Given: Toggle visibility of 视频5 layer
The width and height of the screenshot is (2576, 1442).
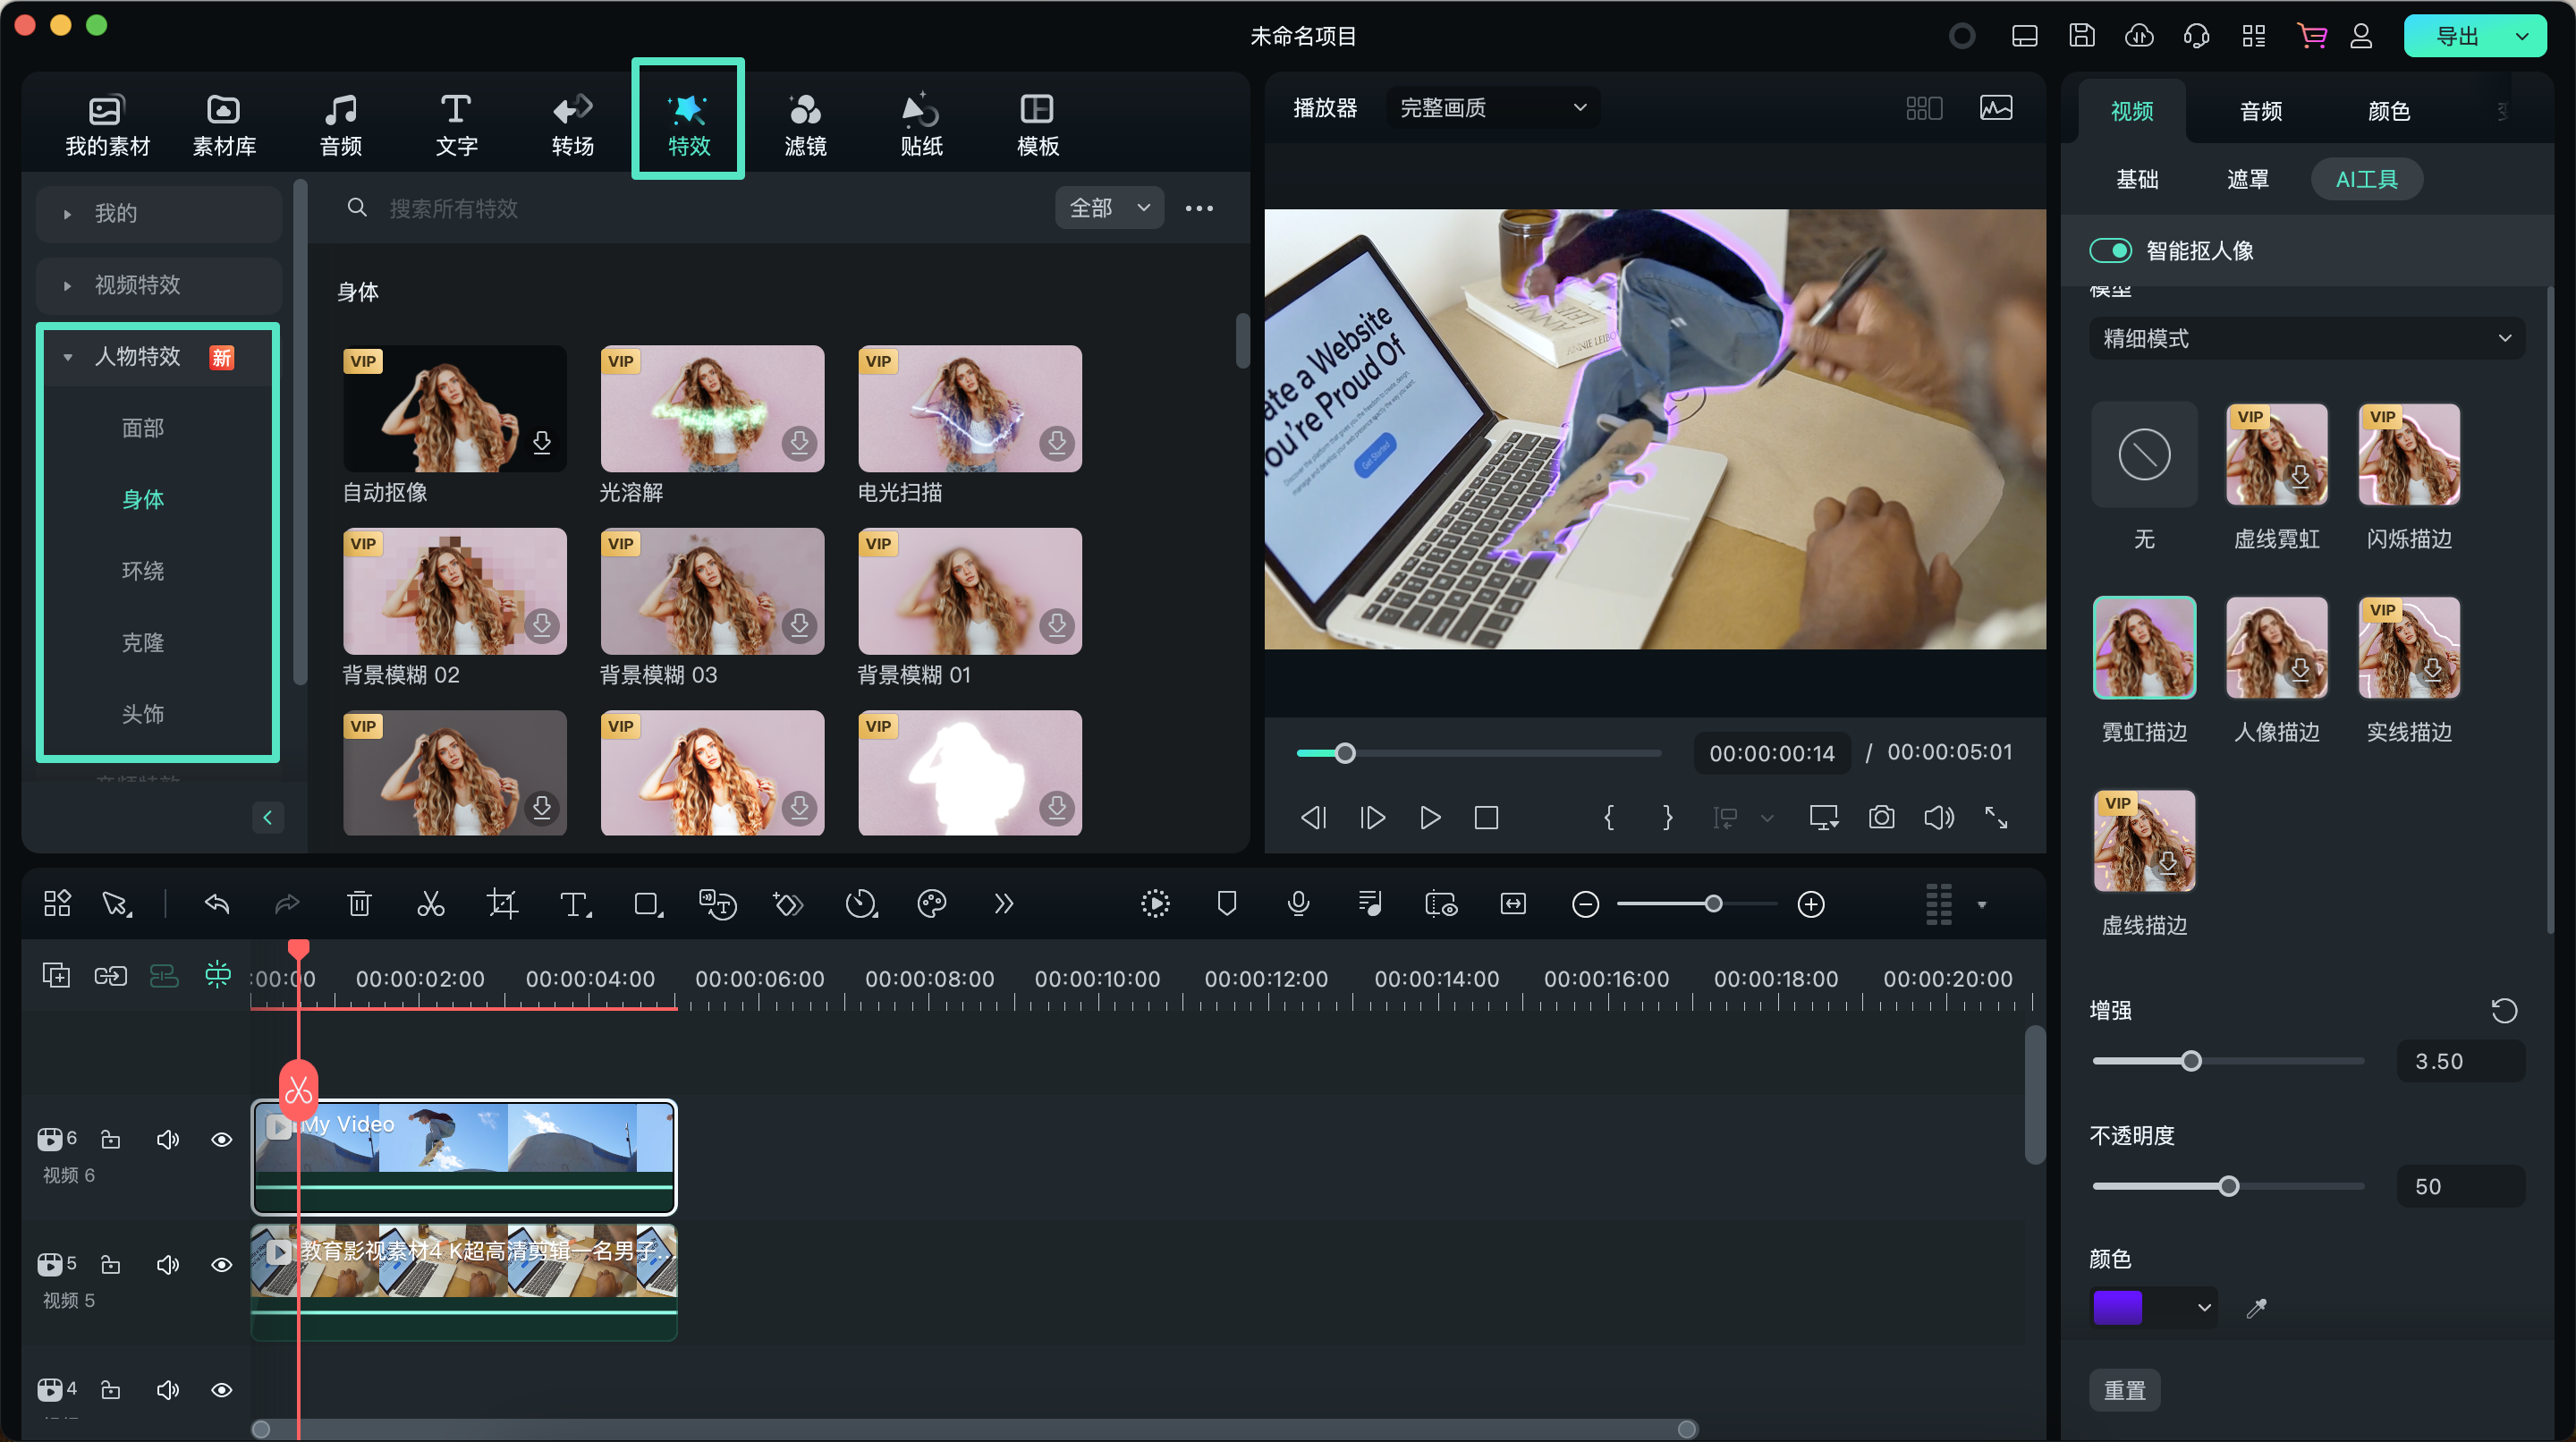Looking at the screenshot, I should (219, 1261).
